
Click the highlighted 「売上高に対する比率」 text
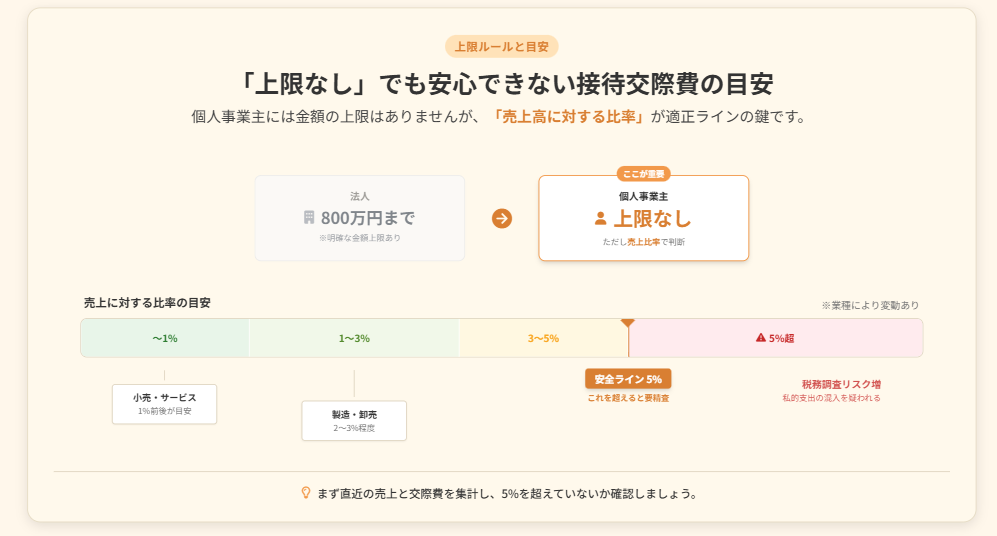pyautogui.click(x=569, y=116)
